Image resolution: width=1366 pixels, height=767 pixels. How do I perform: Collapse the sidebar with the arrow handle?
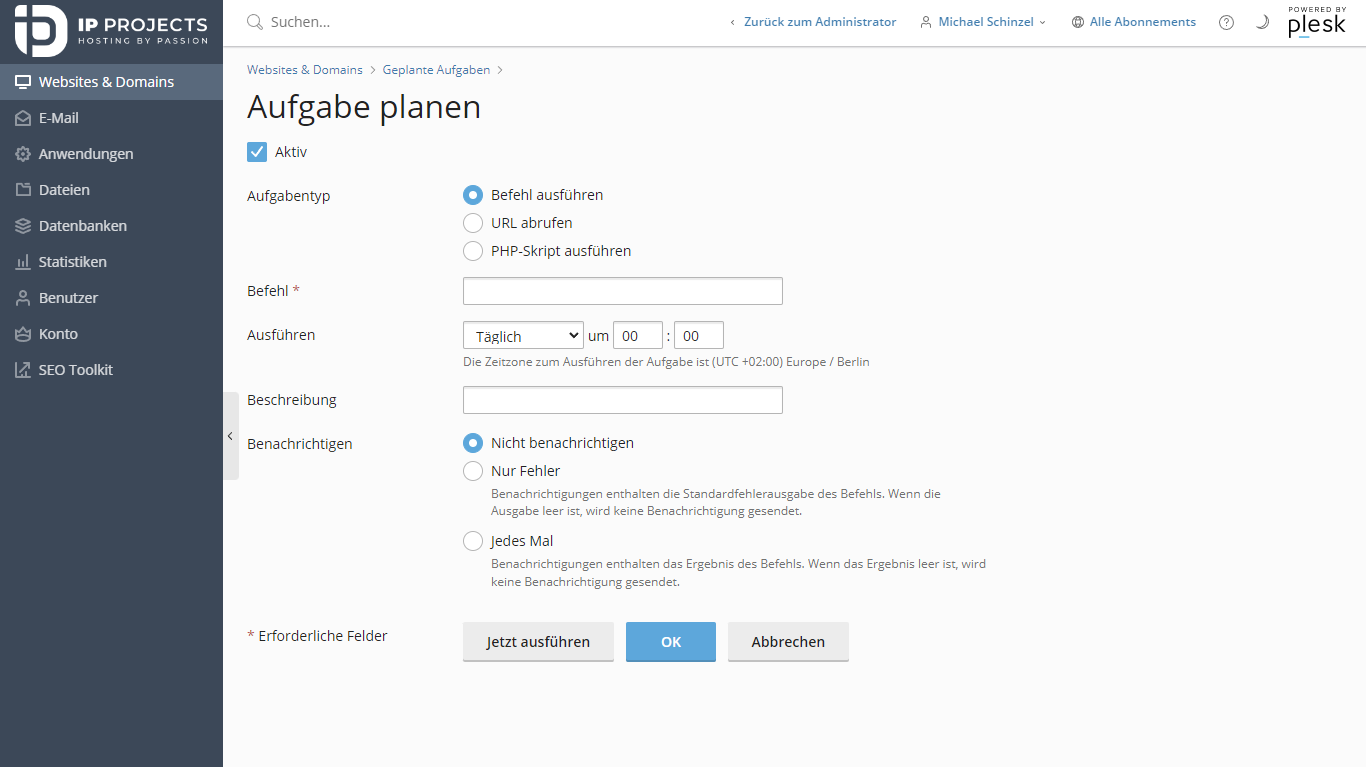(230, 436)
